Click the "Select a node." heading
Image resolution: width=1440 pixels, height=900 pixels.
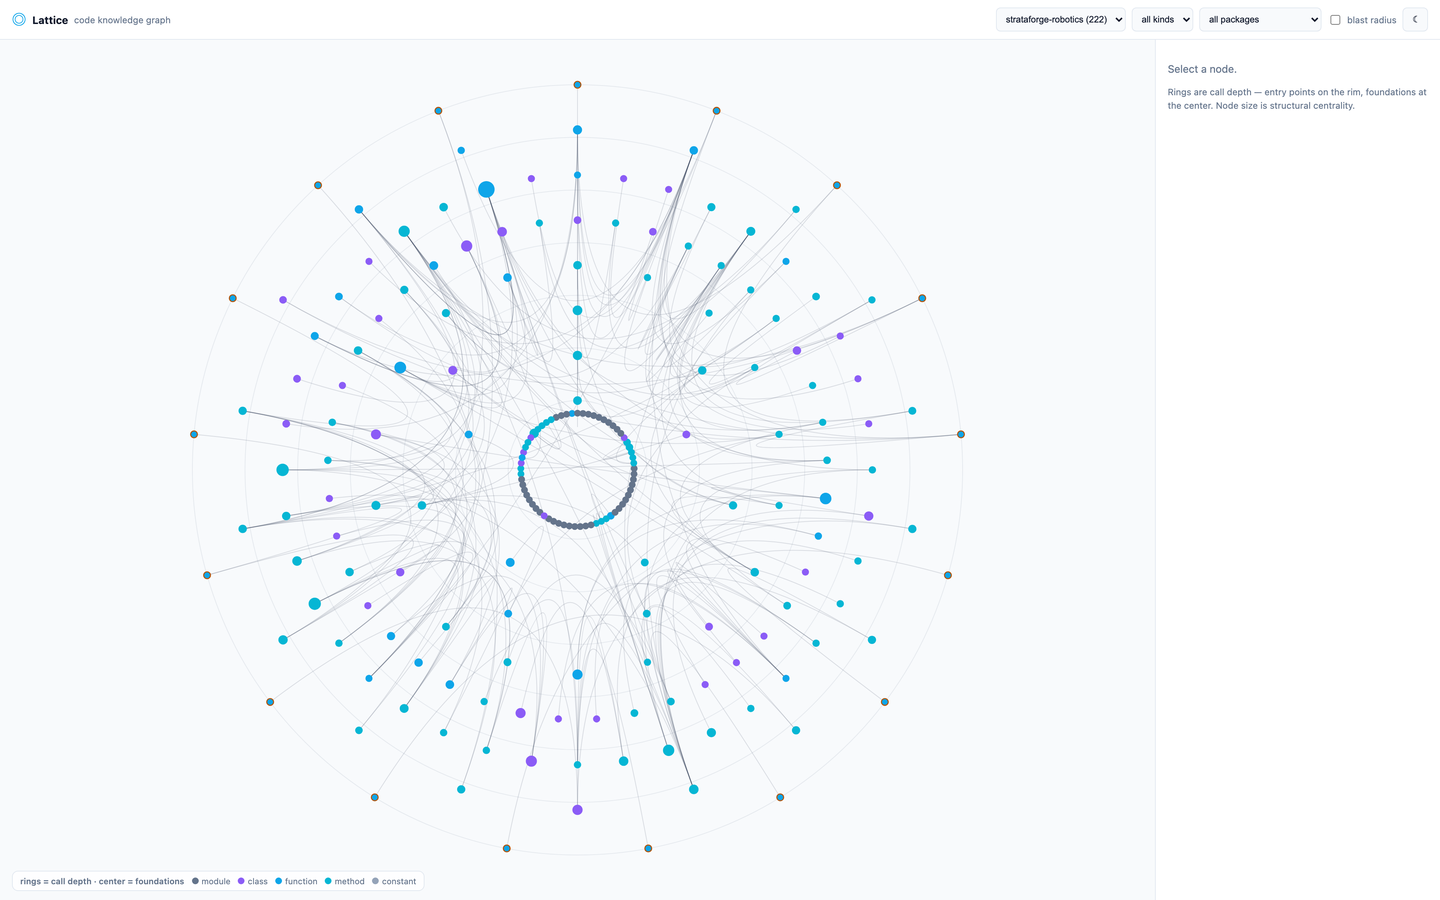tap(1202, 69)
